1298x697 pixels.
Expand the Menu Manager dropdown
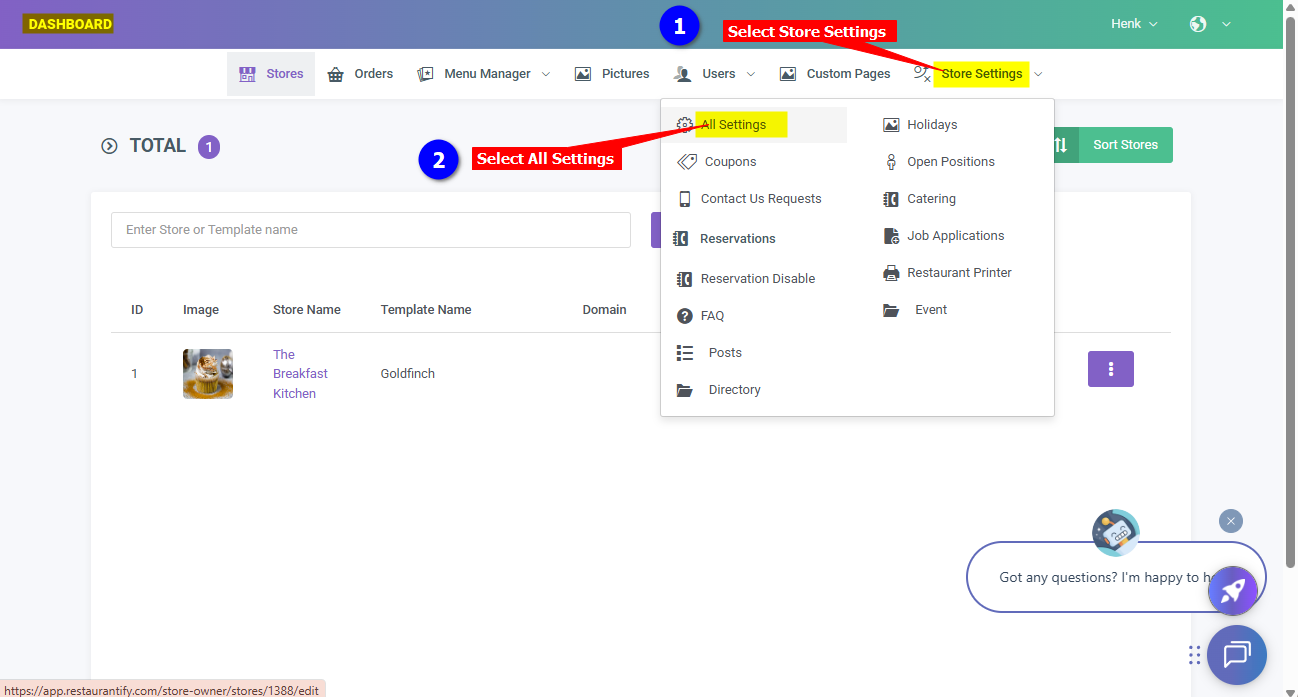(546, 74)
